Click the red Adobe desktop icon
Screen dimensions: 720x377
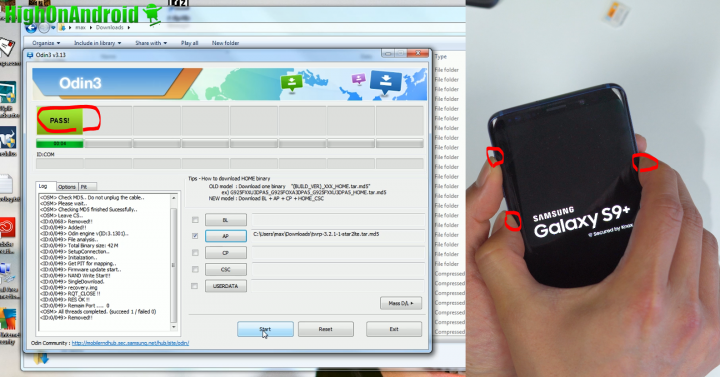tap(8, 228)
